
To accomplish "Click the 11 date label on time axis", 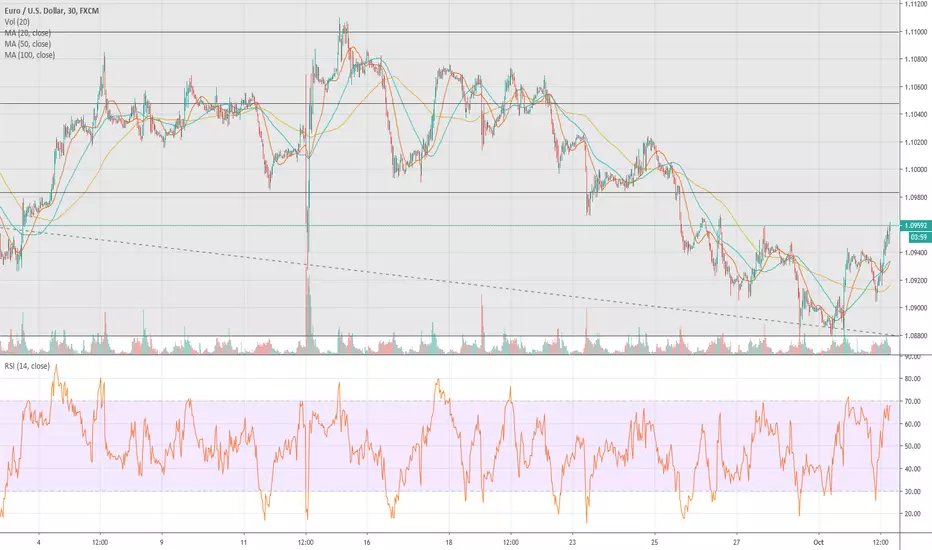I will [244, 542].
